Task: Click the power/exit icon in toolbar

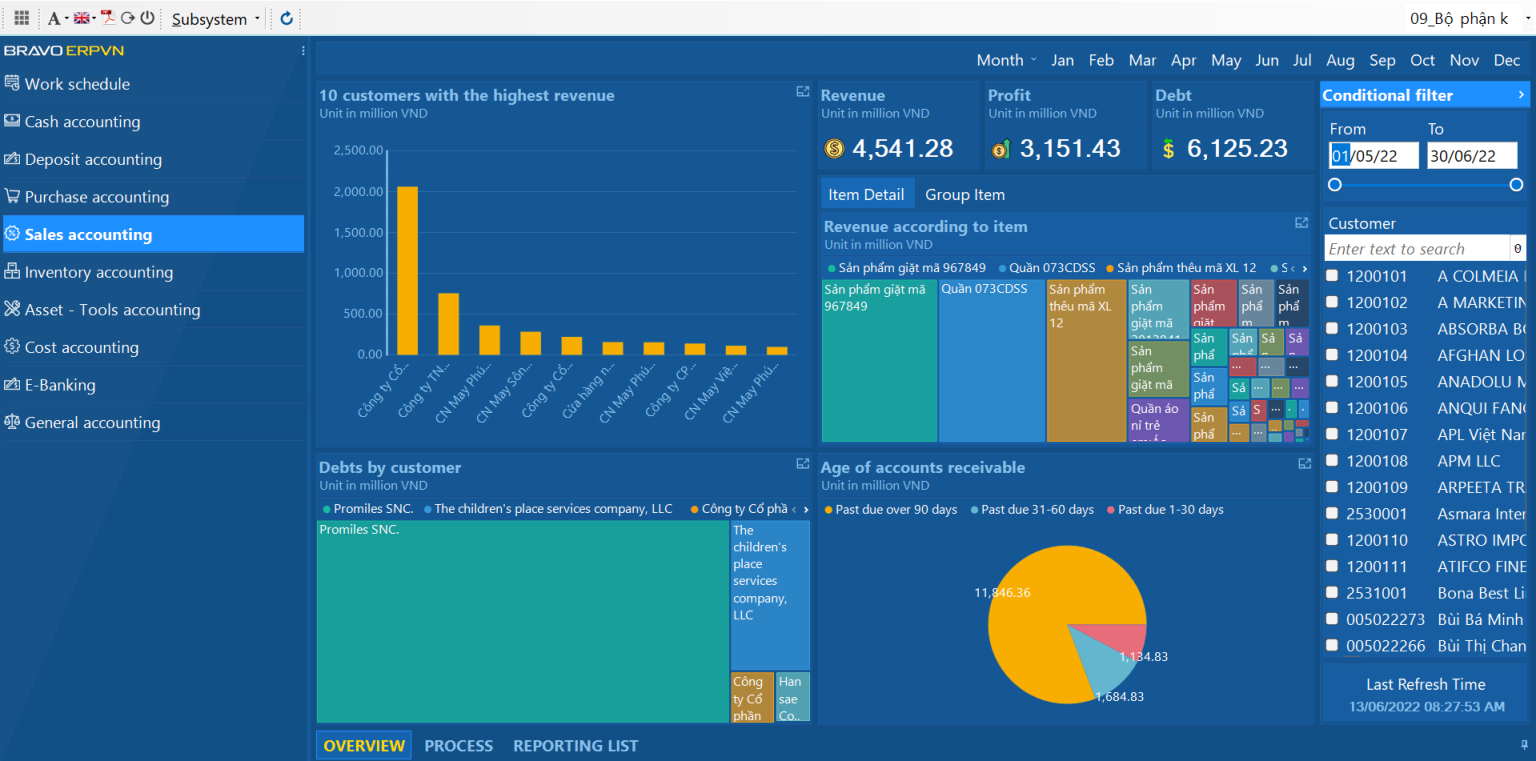Action: point(147,18)
